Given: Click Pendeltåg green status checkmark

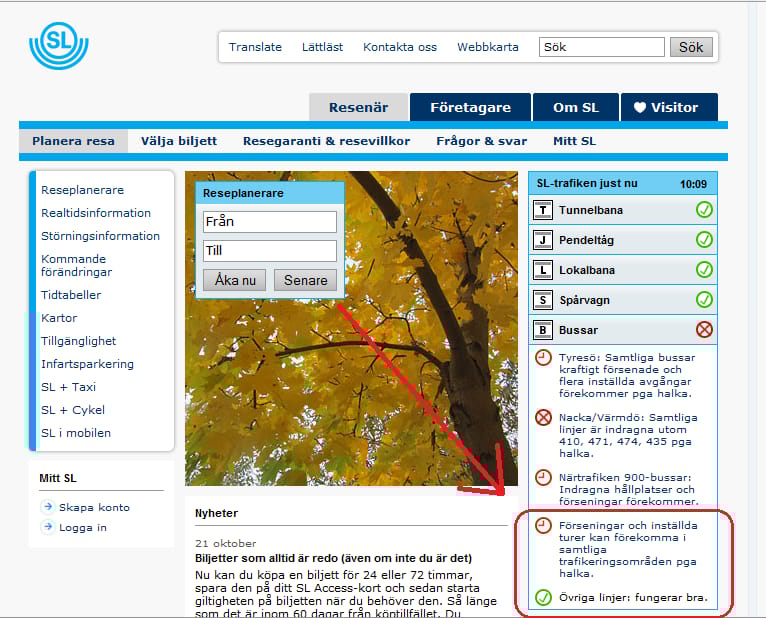Looking at the screenshot, I should pos(704,239).
